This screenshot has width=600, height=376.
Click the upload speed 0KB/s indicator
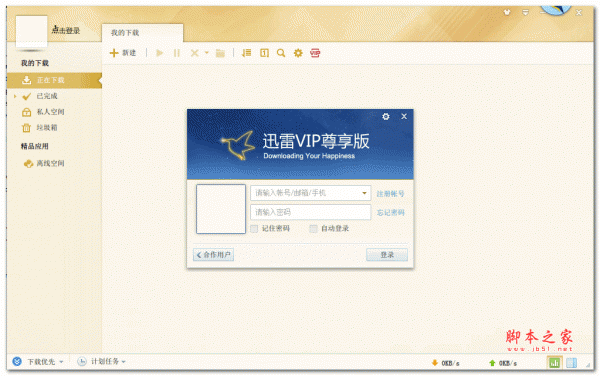[x=503, y=363]
